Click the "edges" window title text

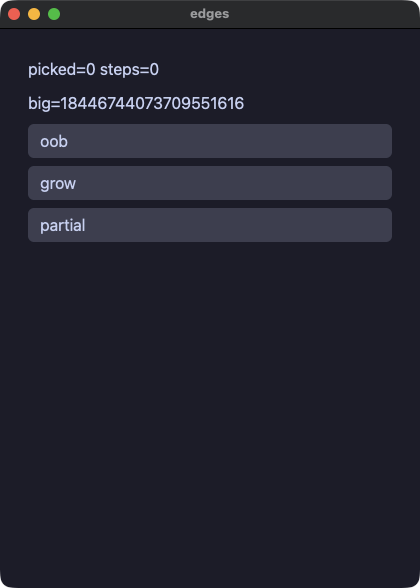click(x=210, y=14)
